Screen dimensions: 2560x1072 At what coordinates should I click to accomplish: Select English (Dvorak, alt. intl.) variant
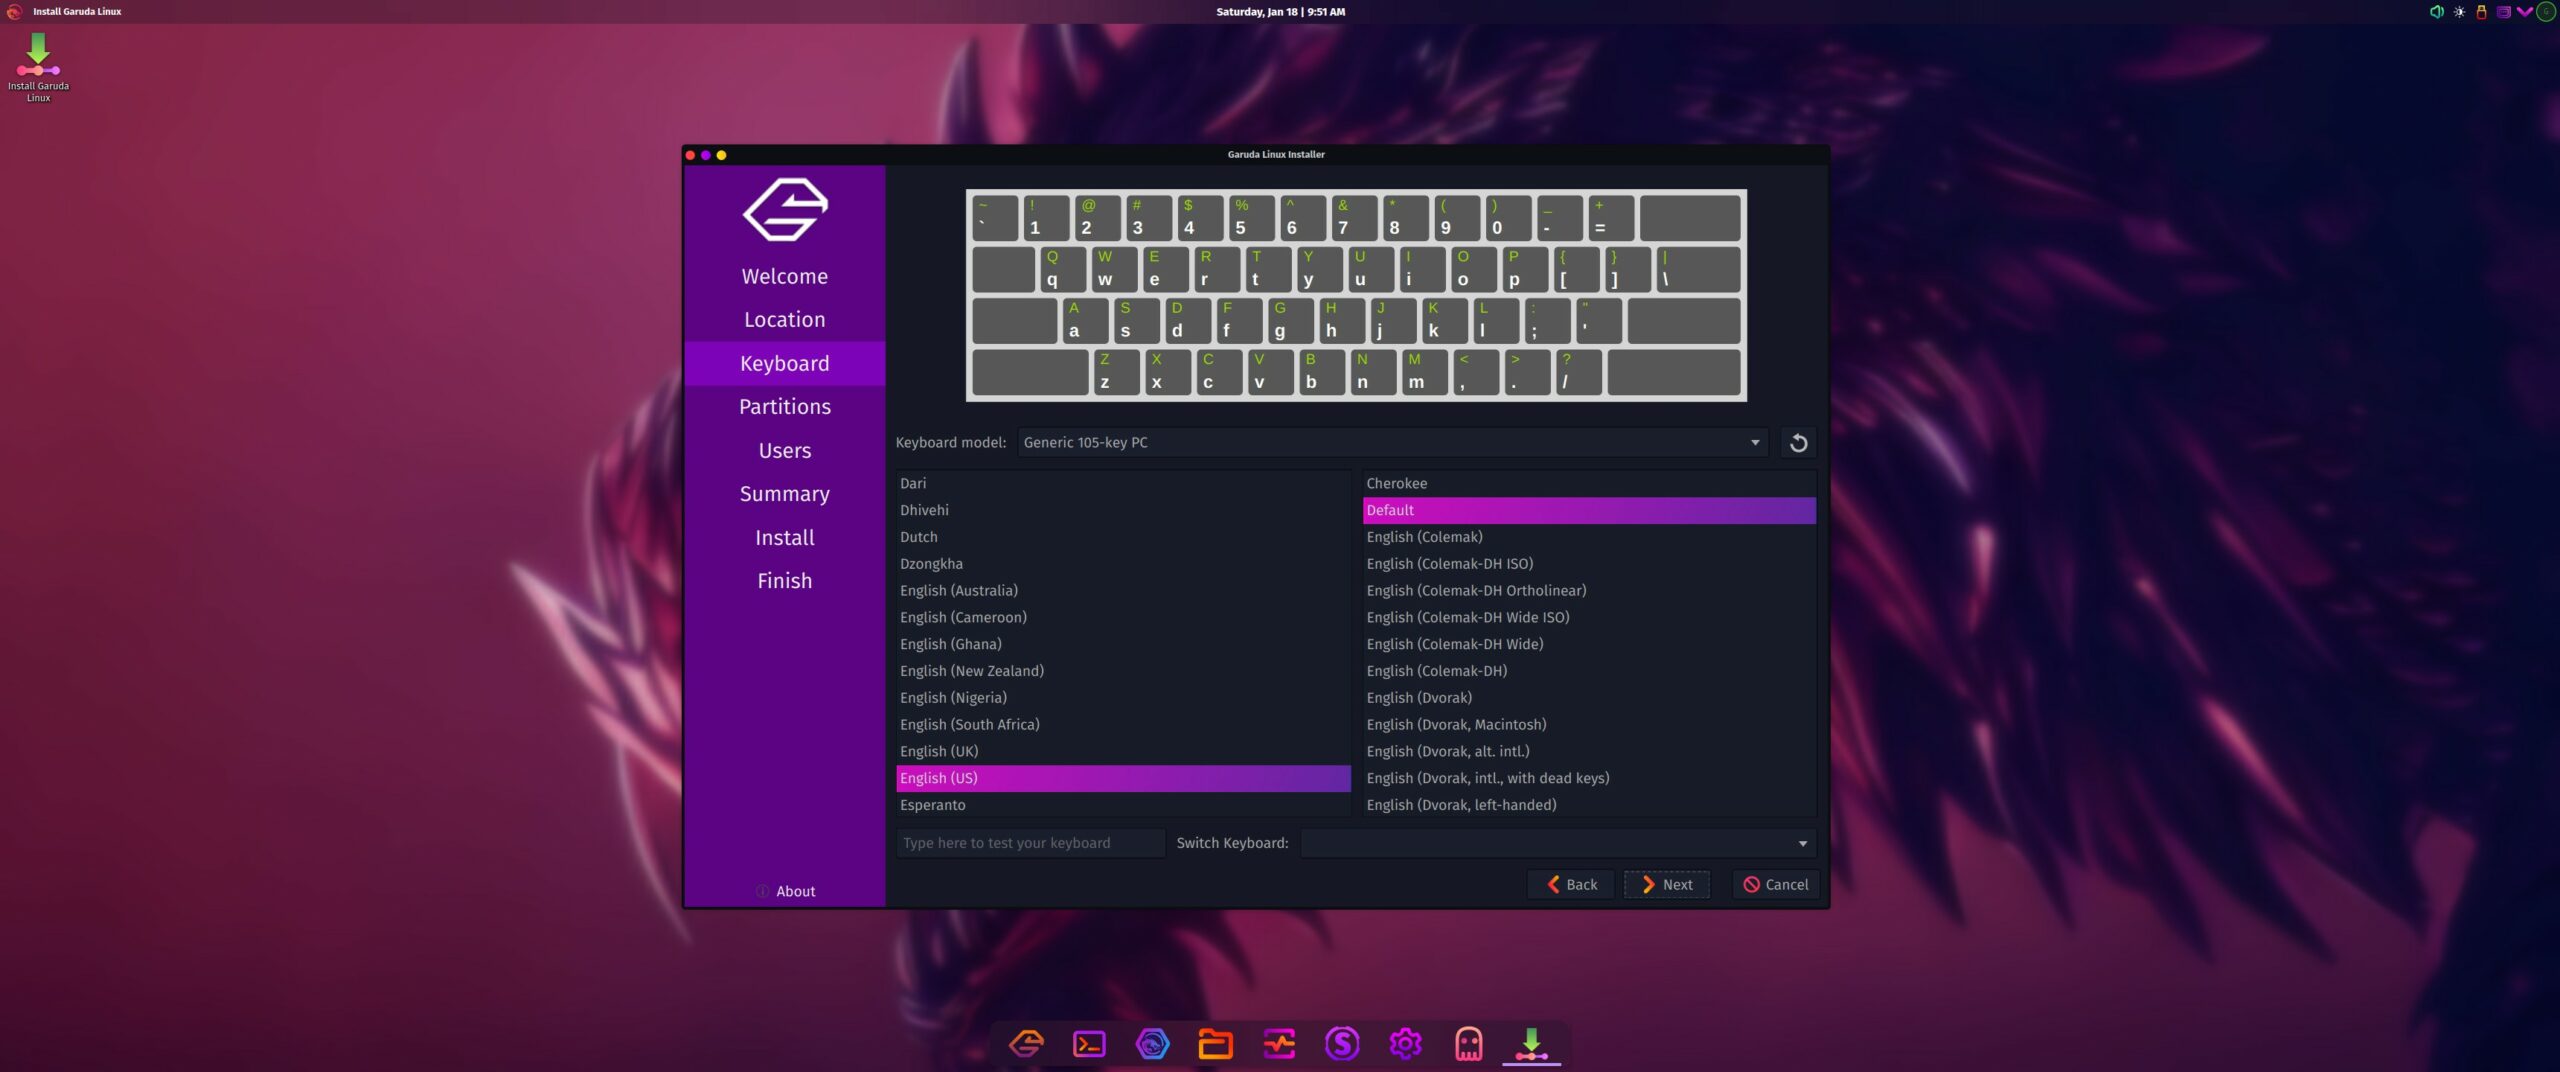pyautogui.click(x=1589, y=752)
